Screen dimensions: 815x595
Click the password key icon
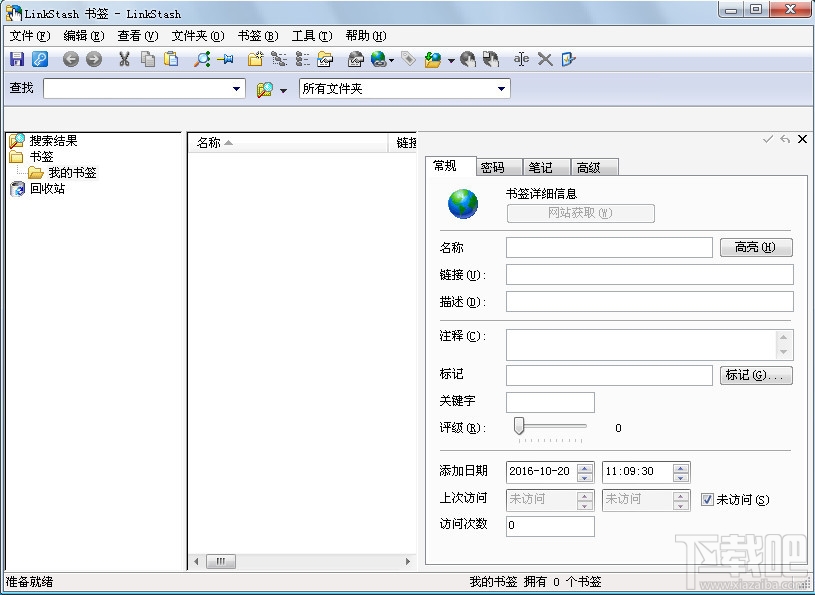40,59
